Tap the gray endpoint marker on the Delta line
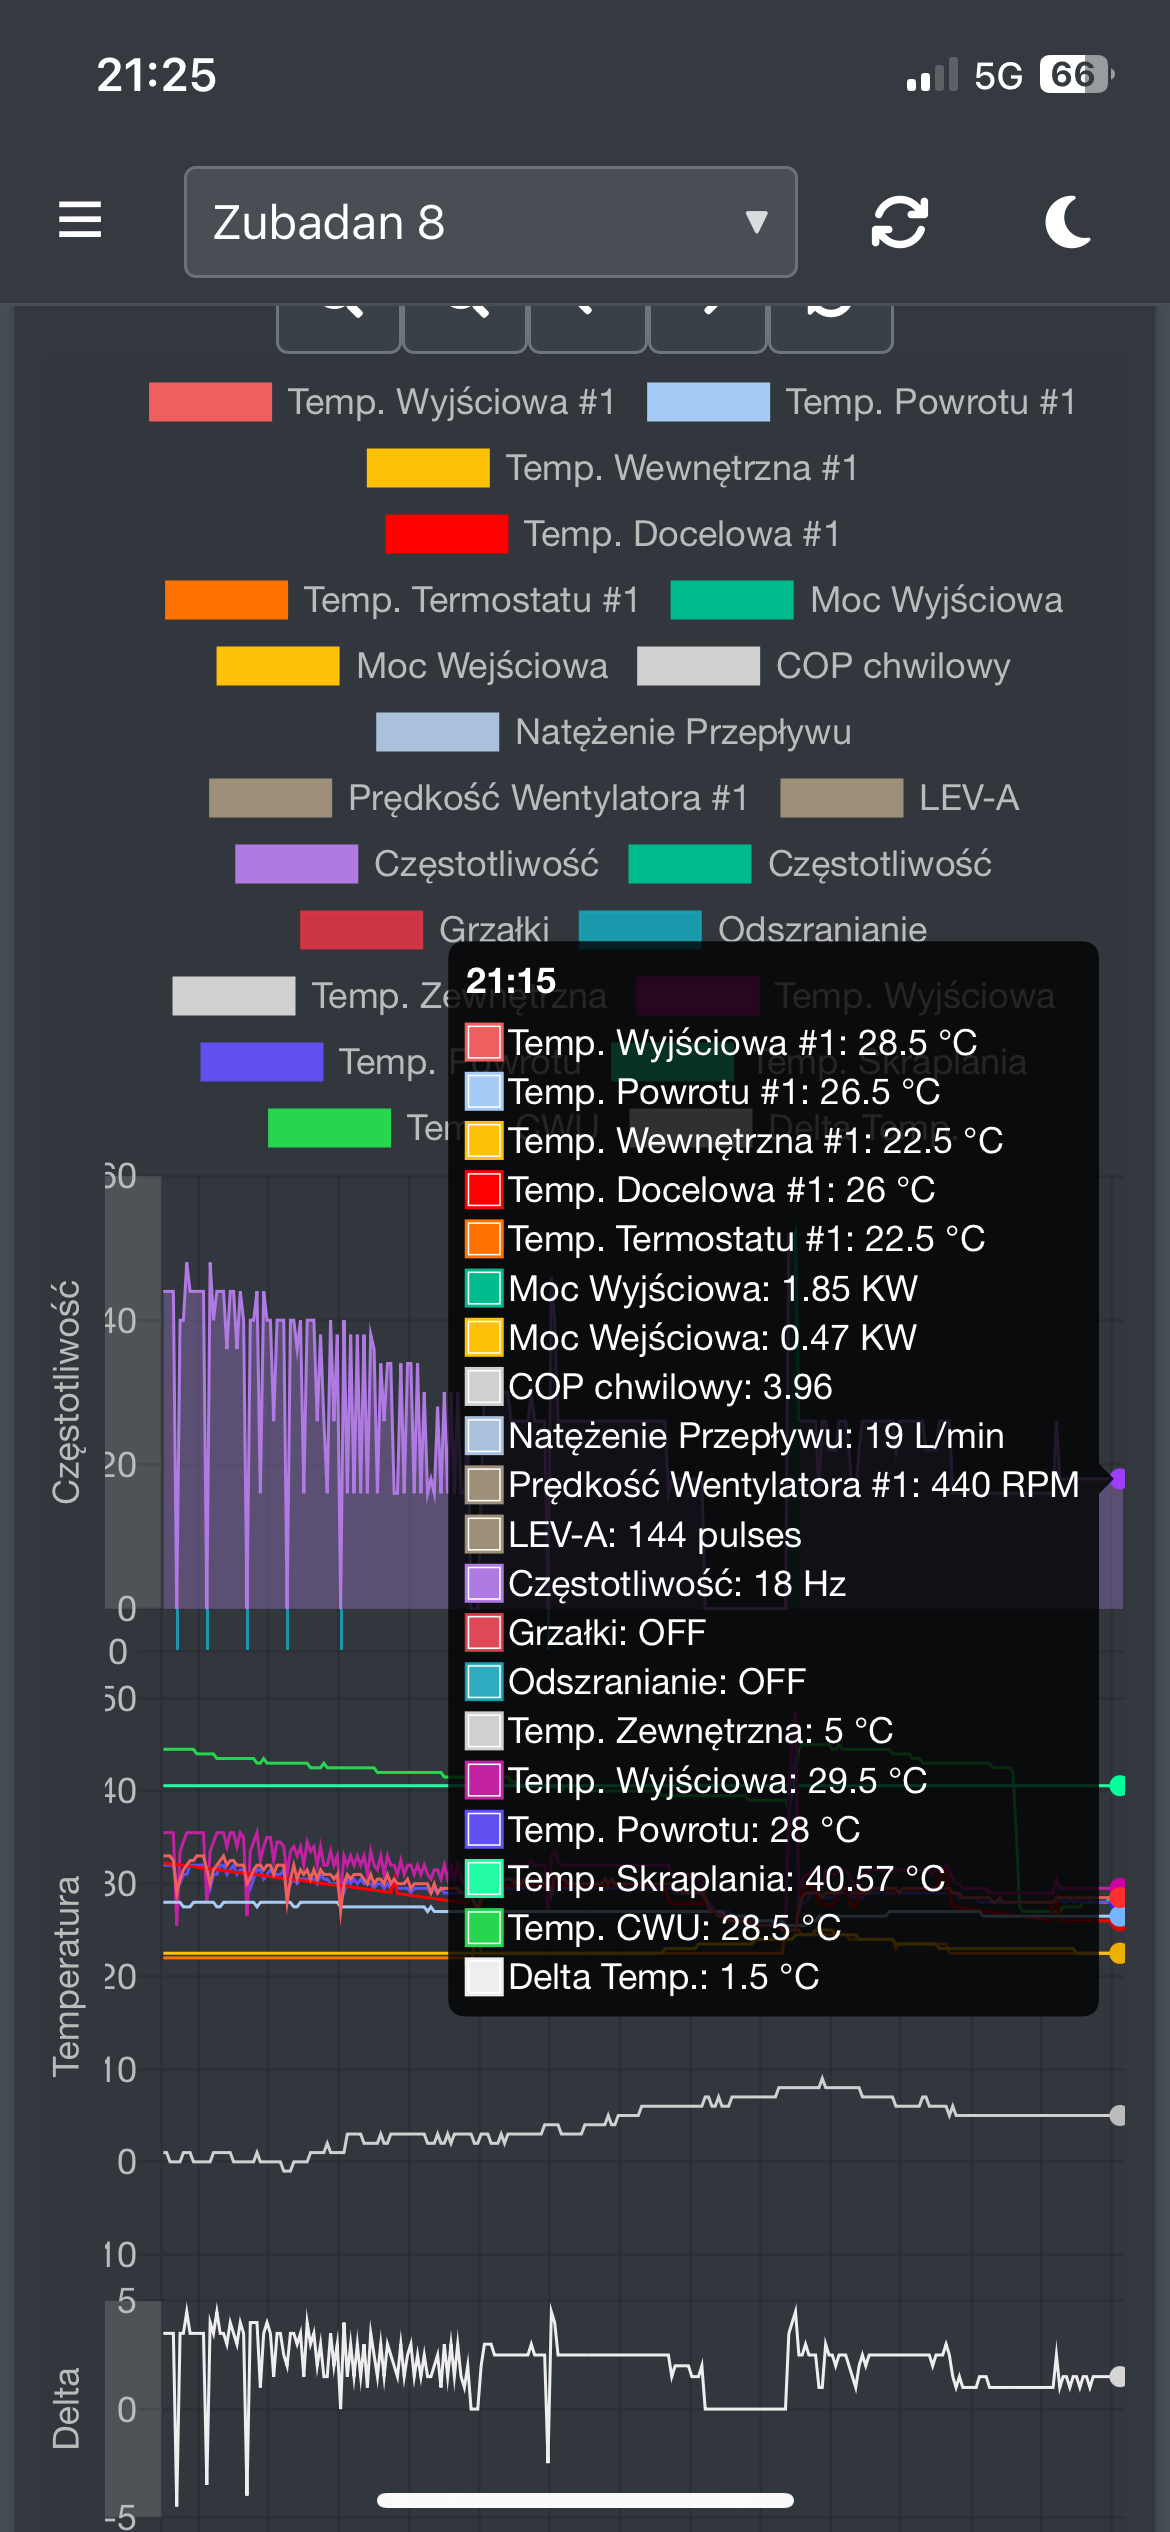The width and height of the screenshot is (1170, 2532). pyautogui.click(x=1118, y=2376)
